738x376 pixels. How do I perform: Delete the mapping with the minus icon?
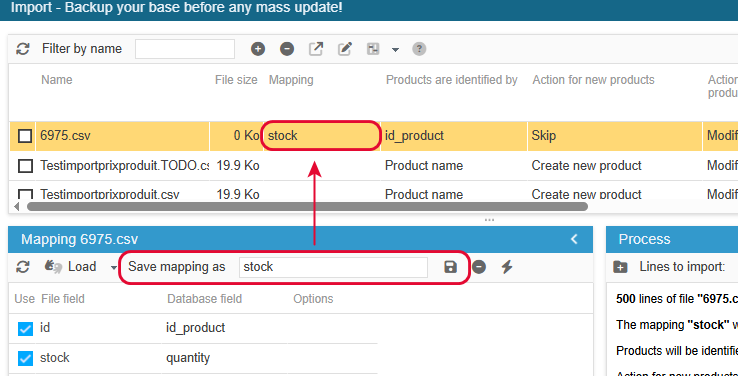(479, 267)
